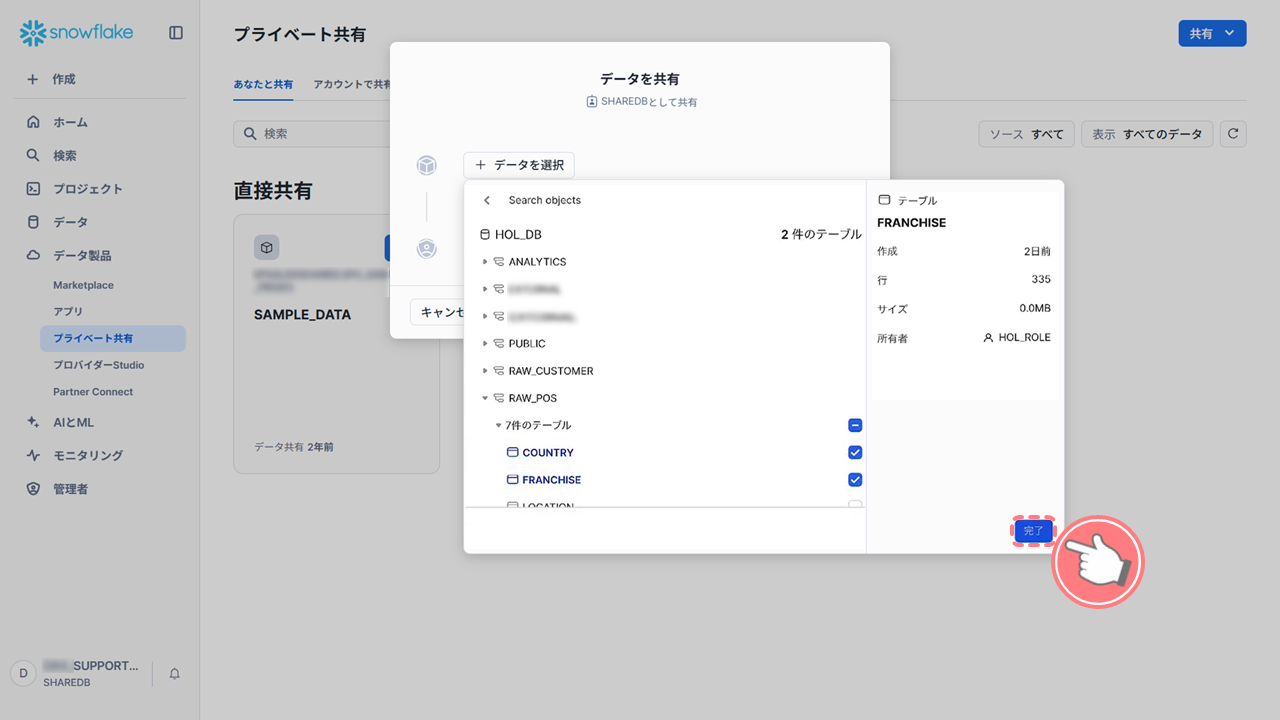The width and height of the screenshot is (1280, 720).
Task: Click the 検索 search input field
Action: point(312,133)
